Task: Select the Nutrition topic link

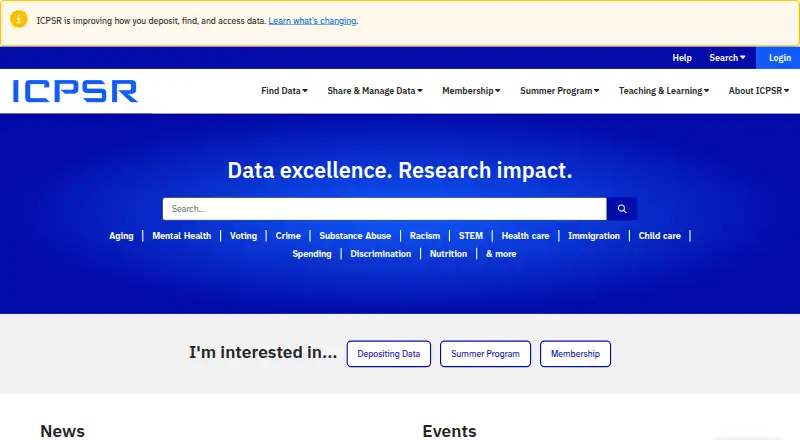Action: (448, 254)
